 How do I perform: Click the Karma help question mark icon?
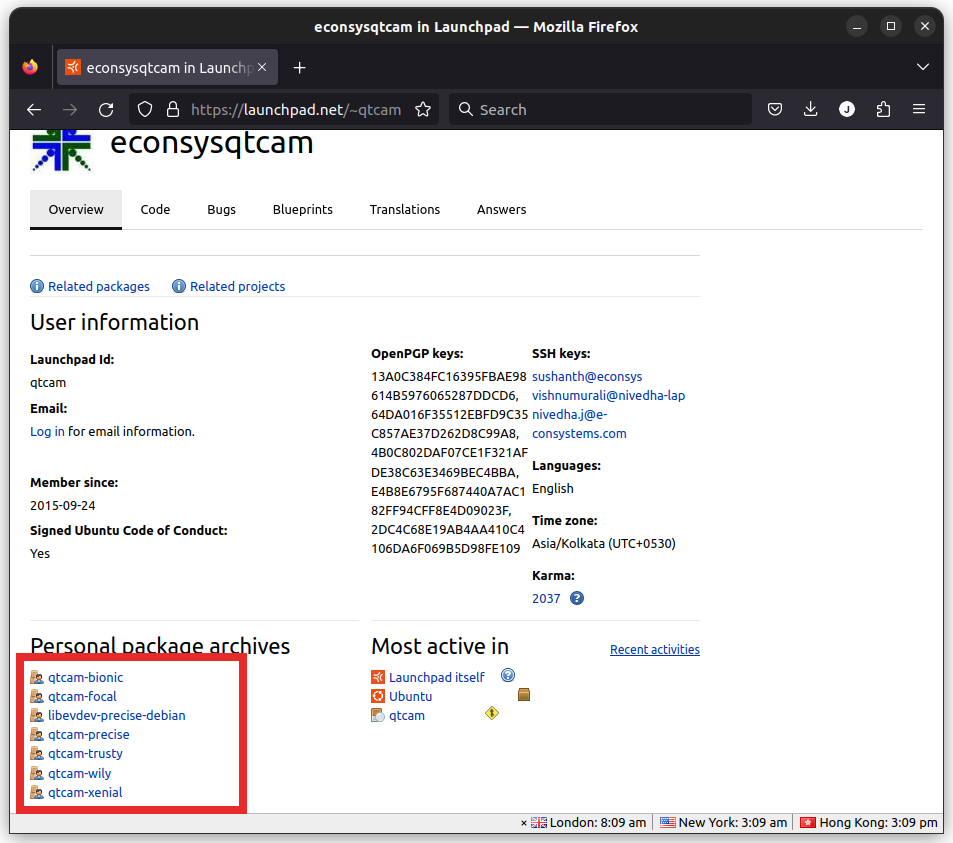click(x=577, y=598)
